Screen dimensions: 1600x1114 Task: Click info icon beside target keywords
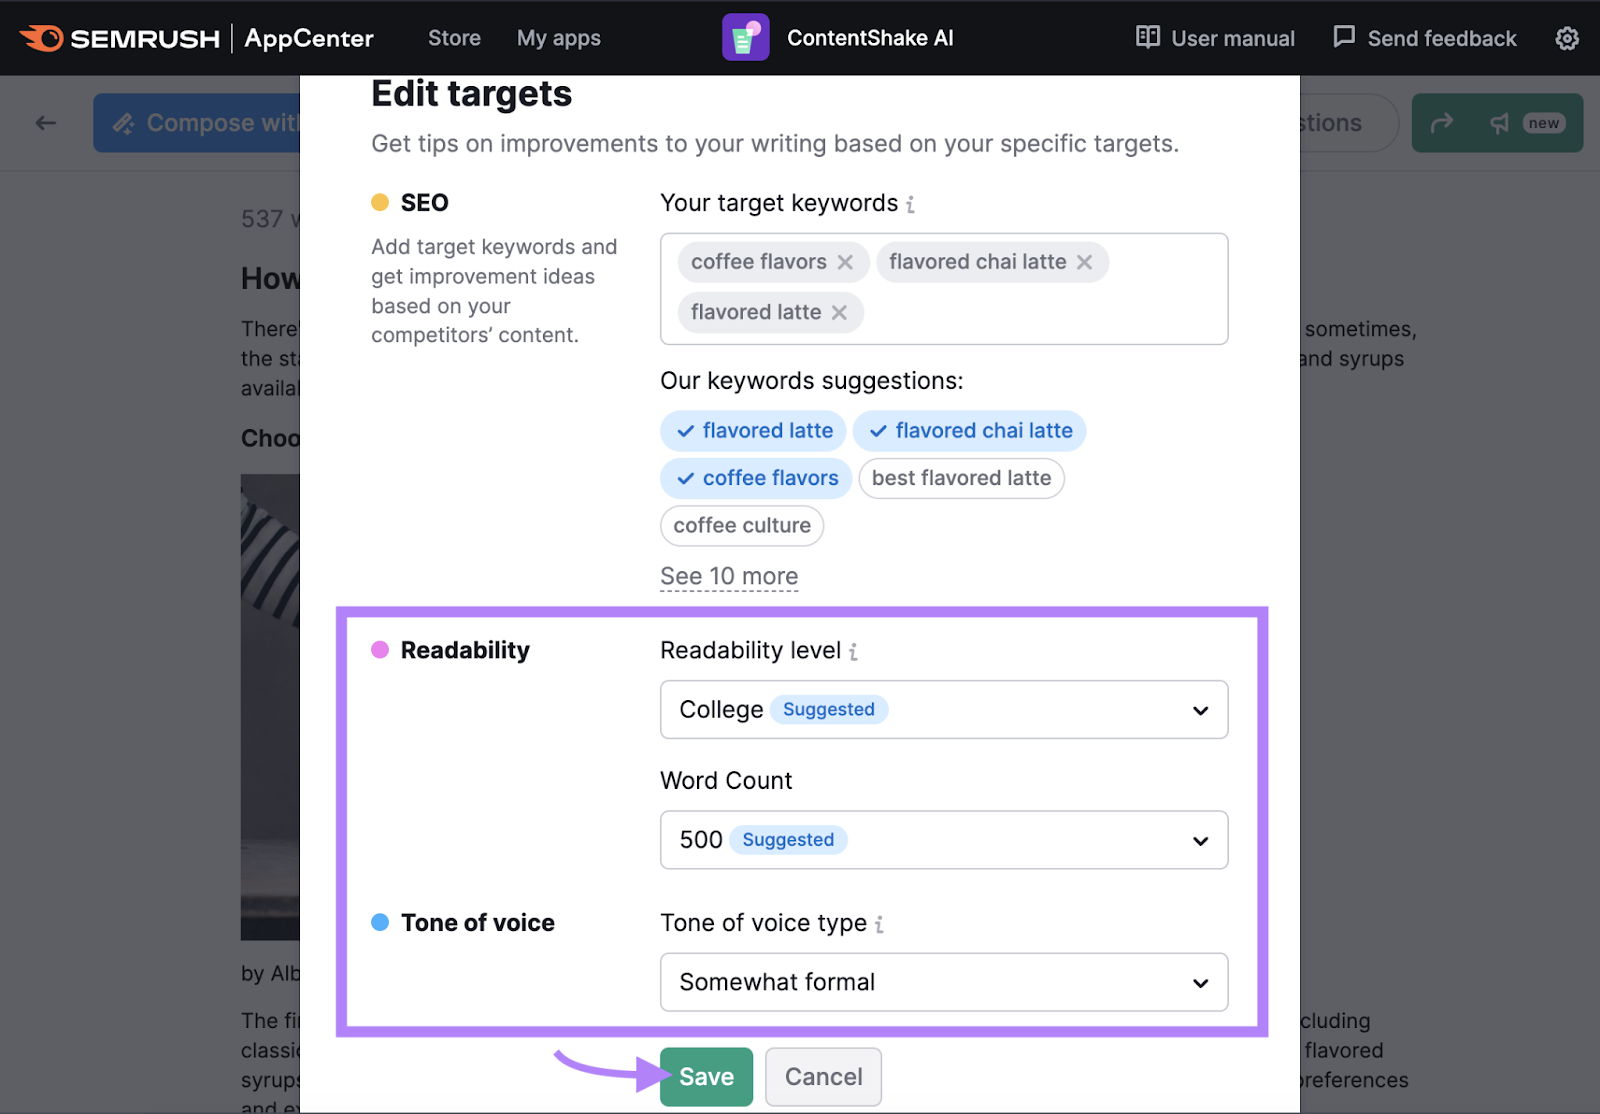pos(910,205)
